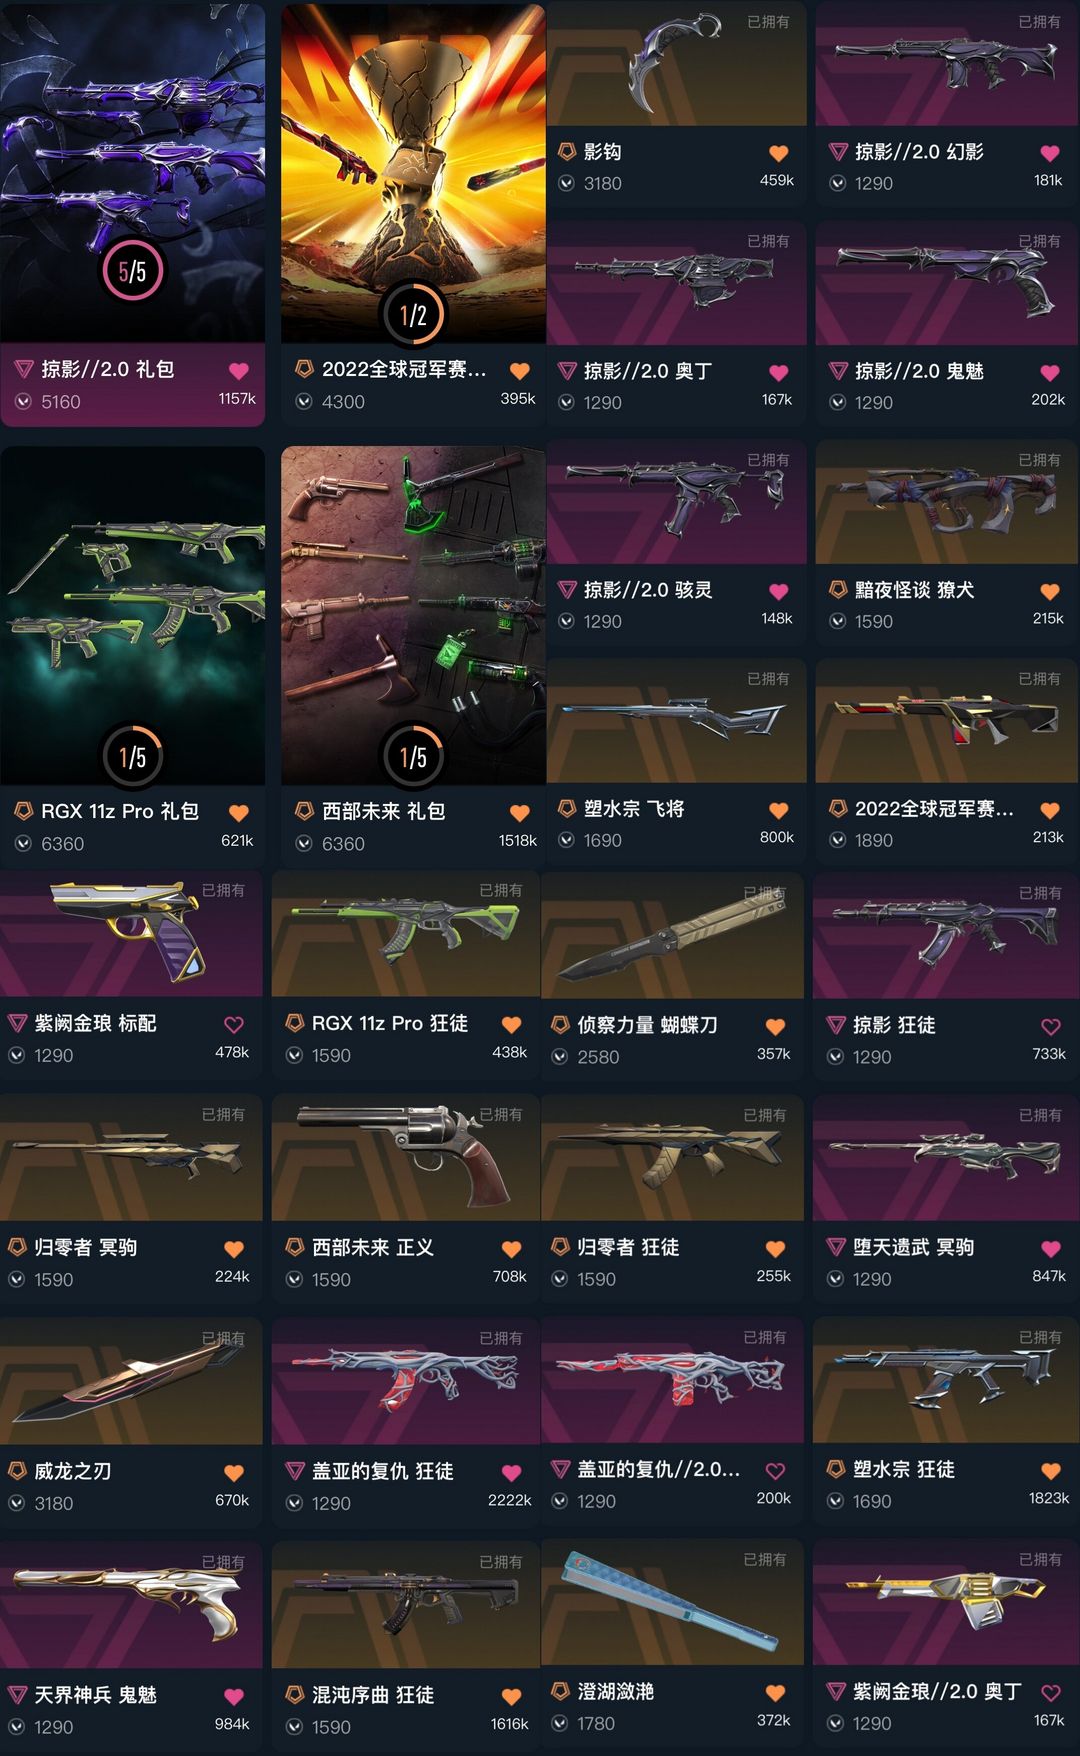Click the 1/5 progress ring on RGX 11z Pro 礼包
Image resolution: width=1080 pixels, height=1756 pixels.
(x=133, y=757)
